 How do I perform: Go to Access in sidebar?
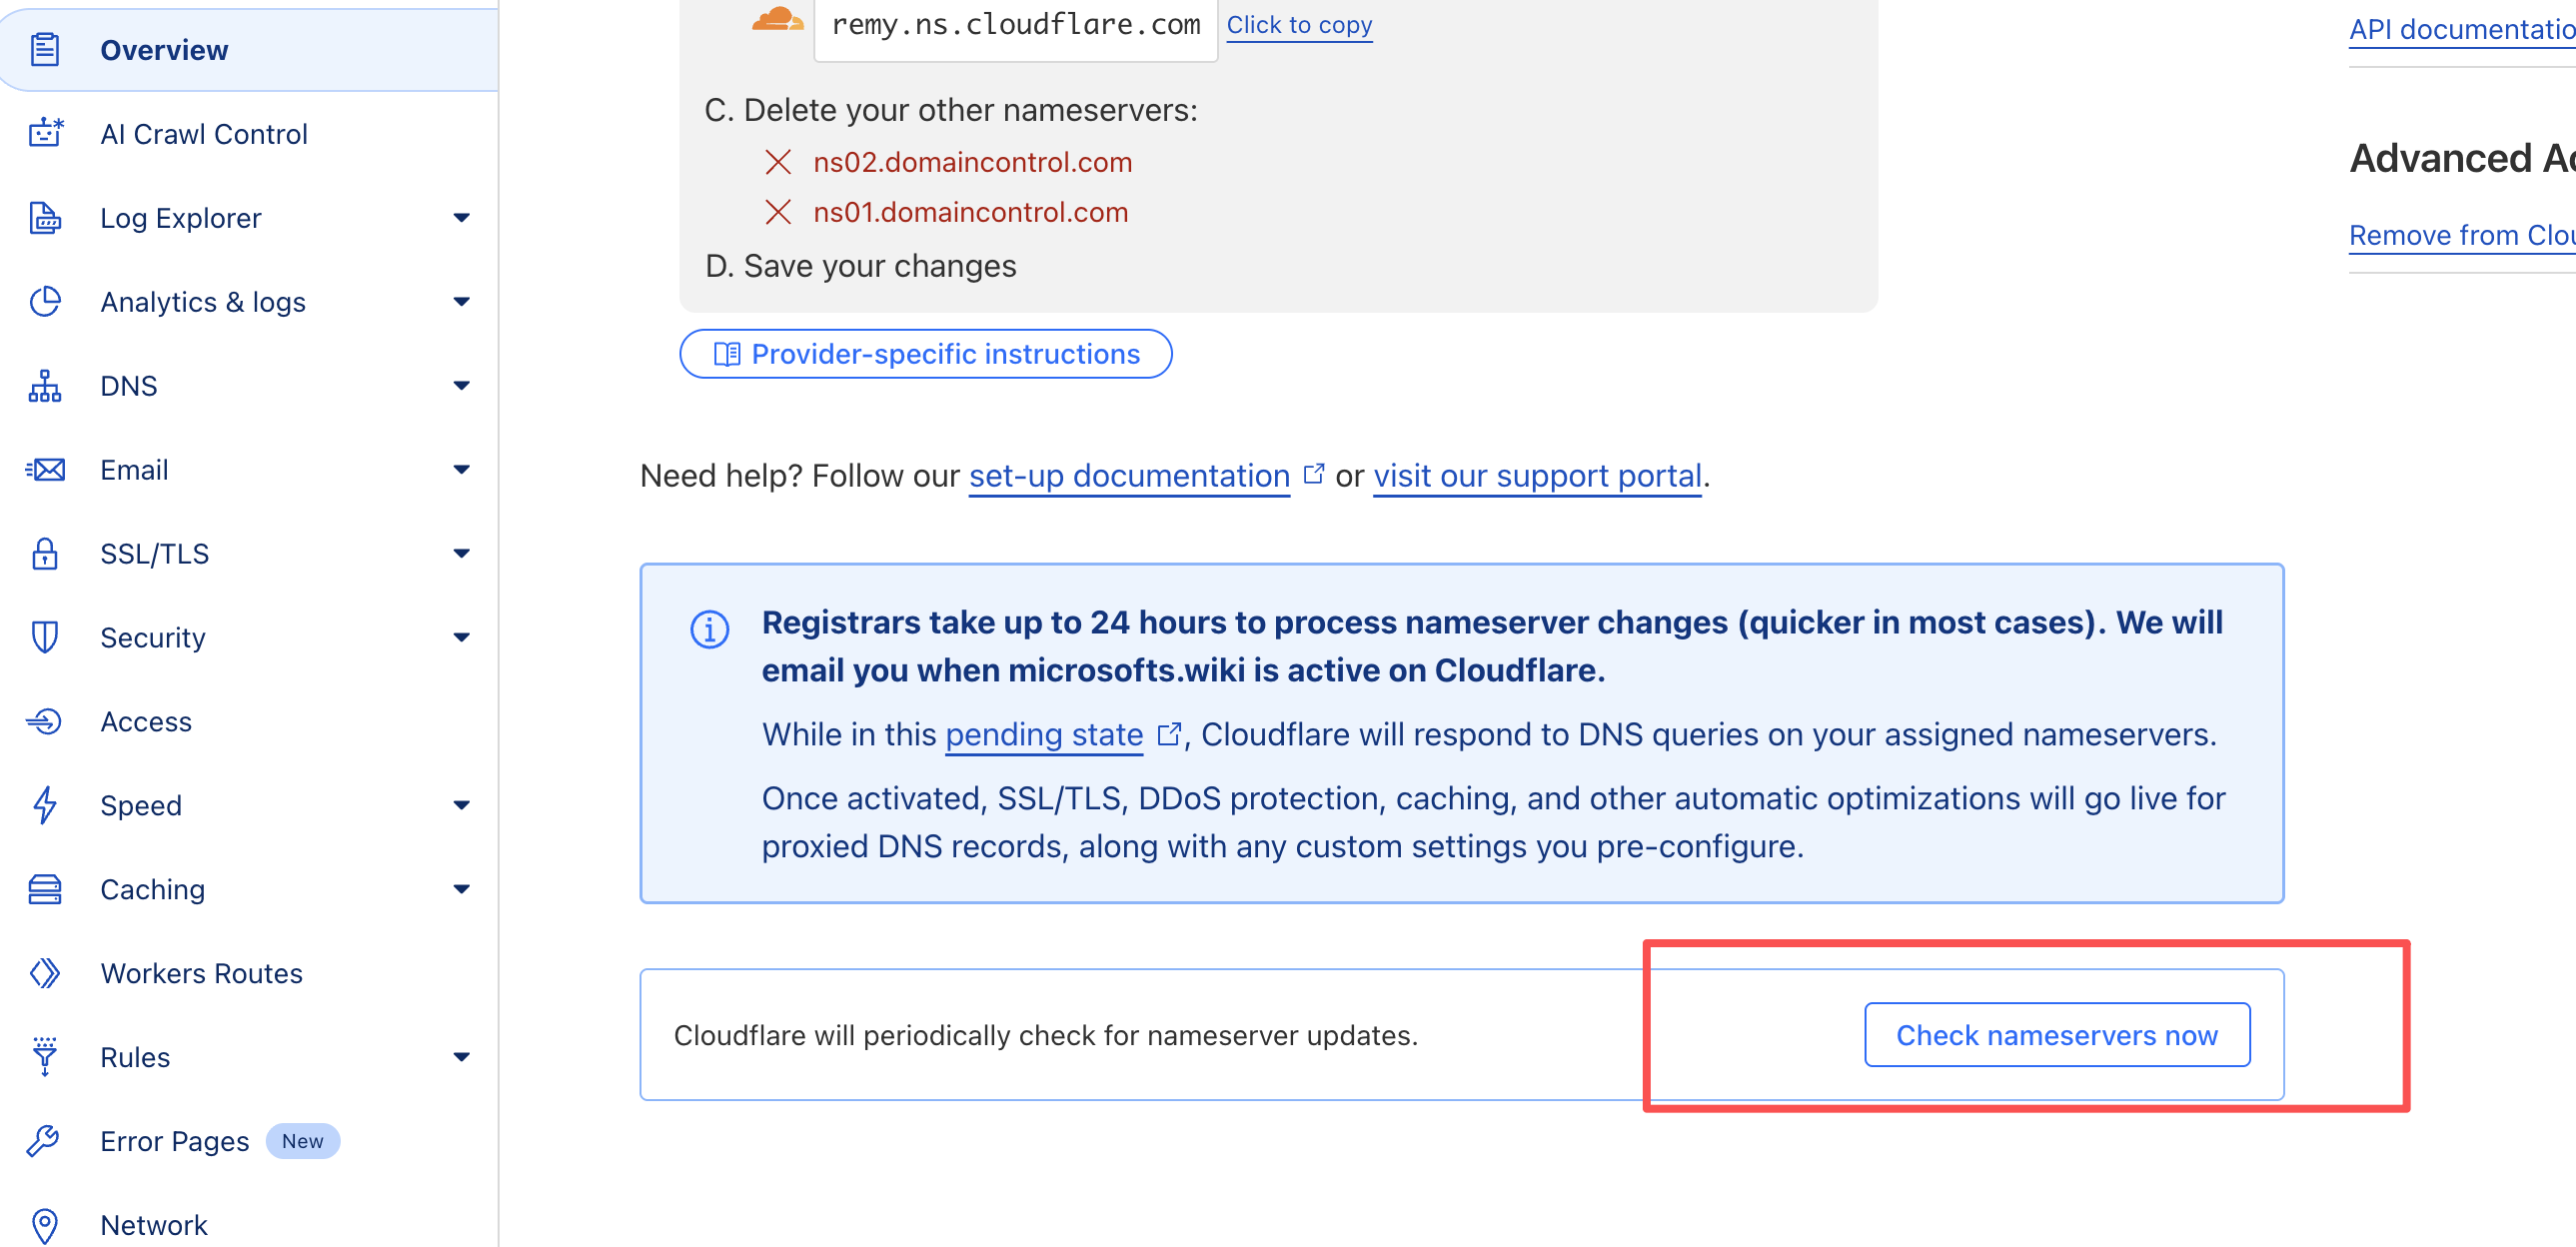[x=146, y=721]
